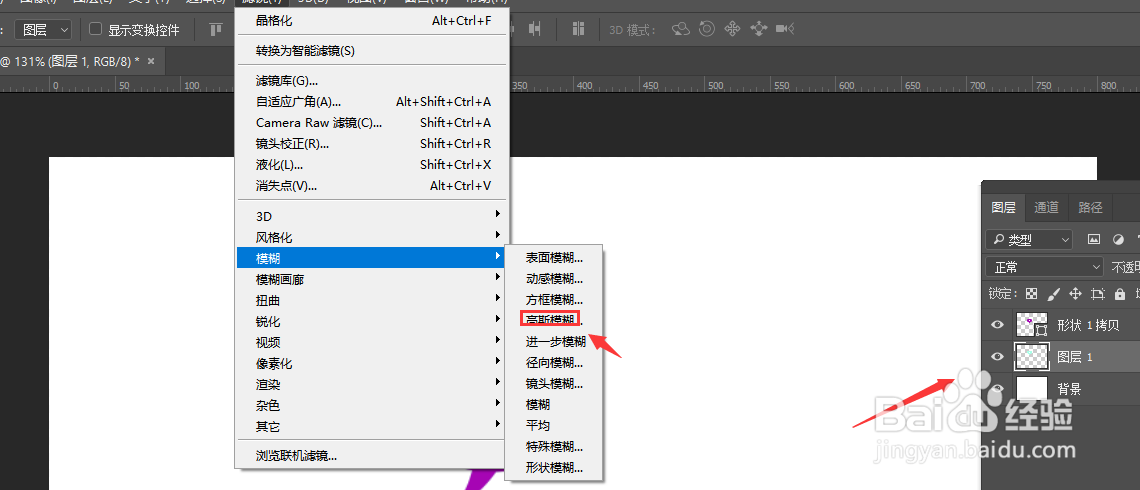1140x490 pixels.
Task: Hide the 形状 1 拷贝 layer eye
Action: pyautogui.click(x=998, y=324)
